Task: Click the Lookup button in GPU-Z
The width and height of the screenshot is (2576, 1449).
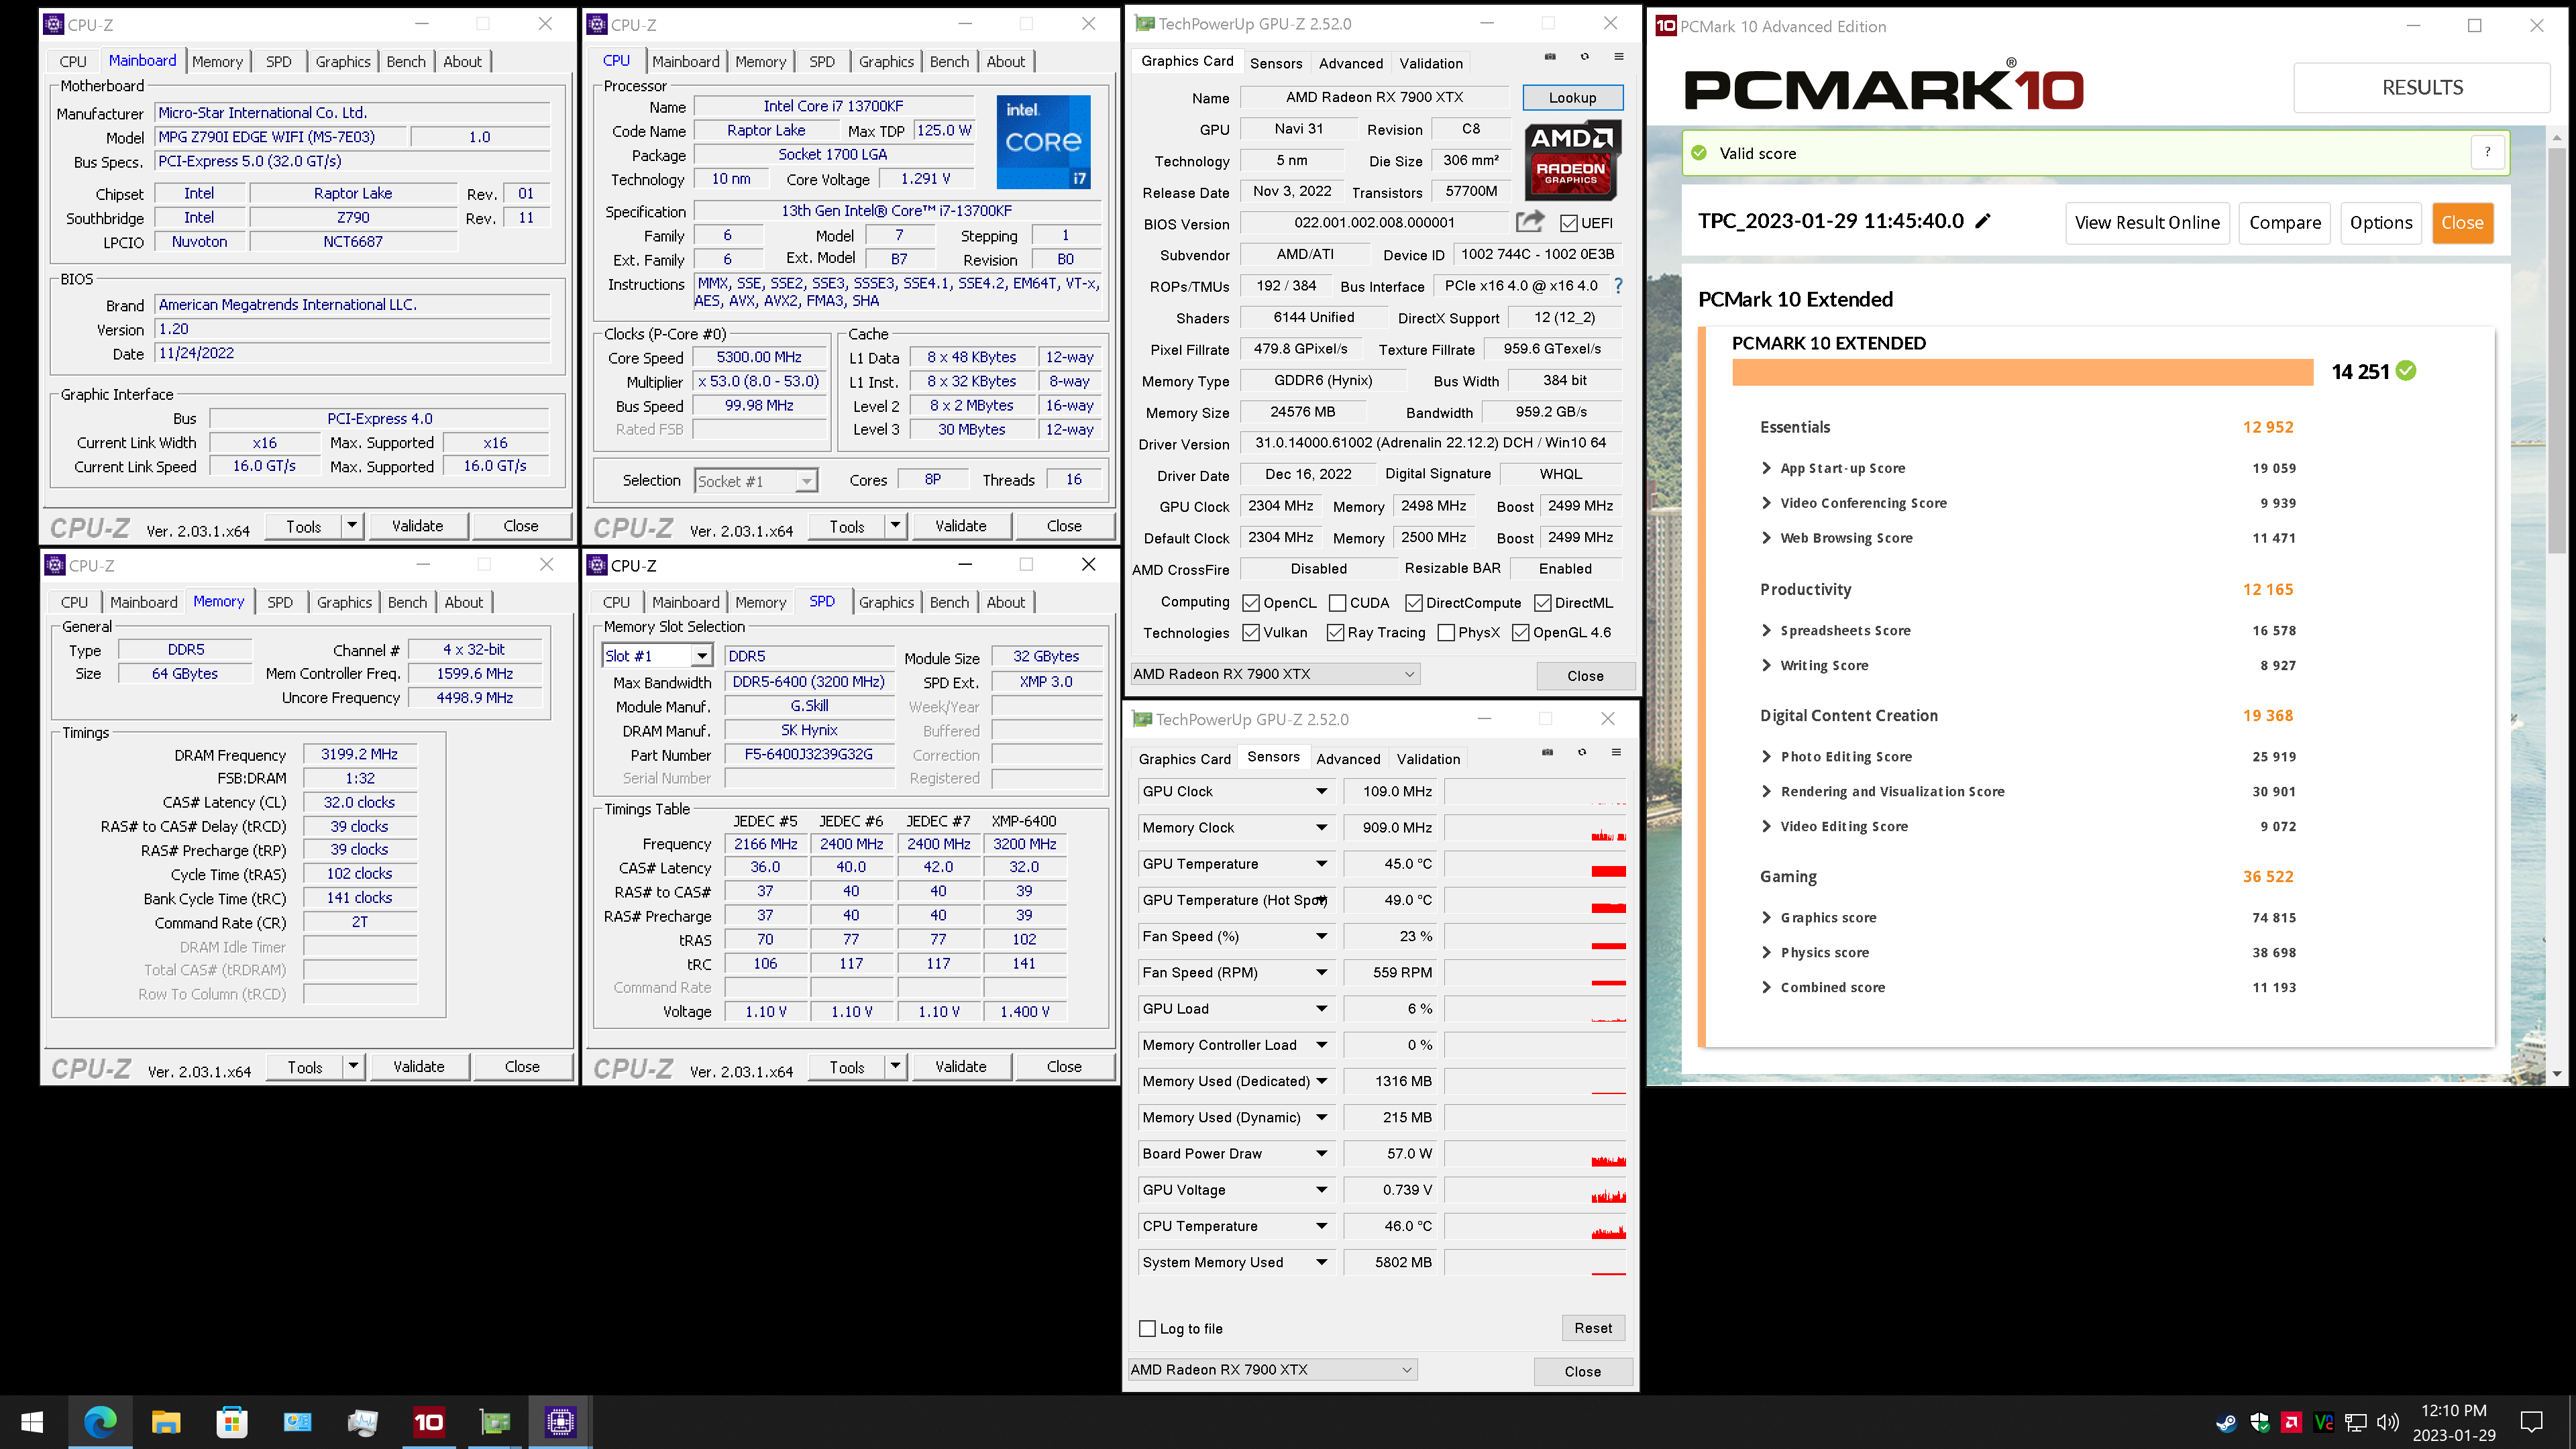Action: 1572,97
